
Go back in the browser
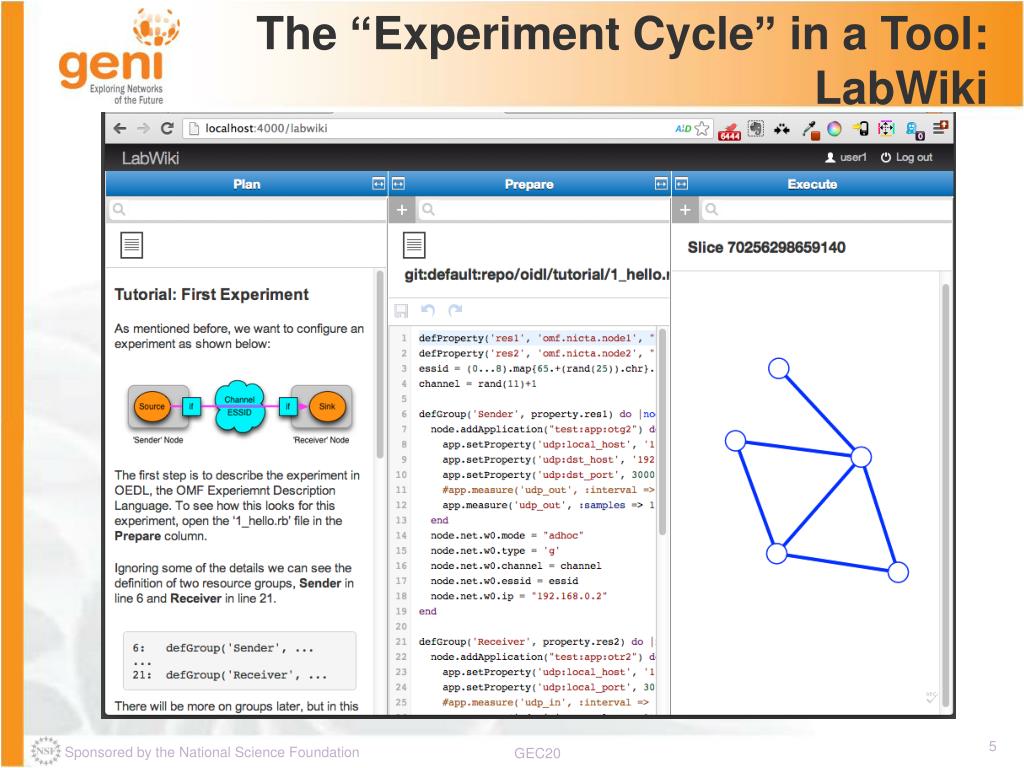click(120, 129)
